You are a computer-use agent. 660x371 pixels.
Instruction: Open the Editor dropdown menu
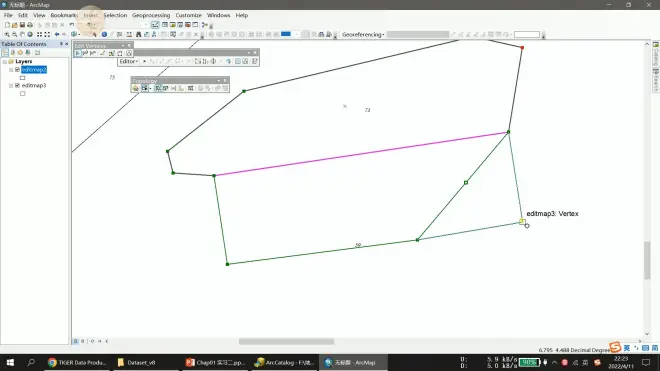pyautogui.click(x=129, y=61)
